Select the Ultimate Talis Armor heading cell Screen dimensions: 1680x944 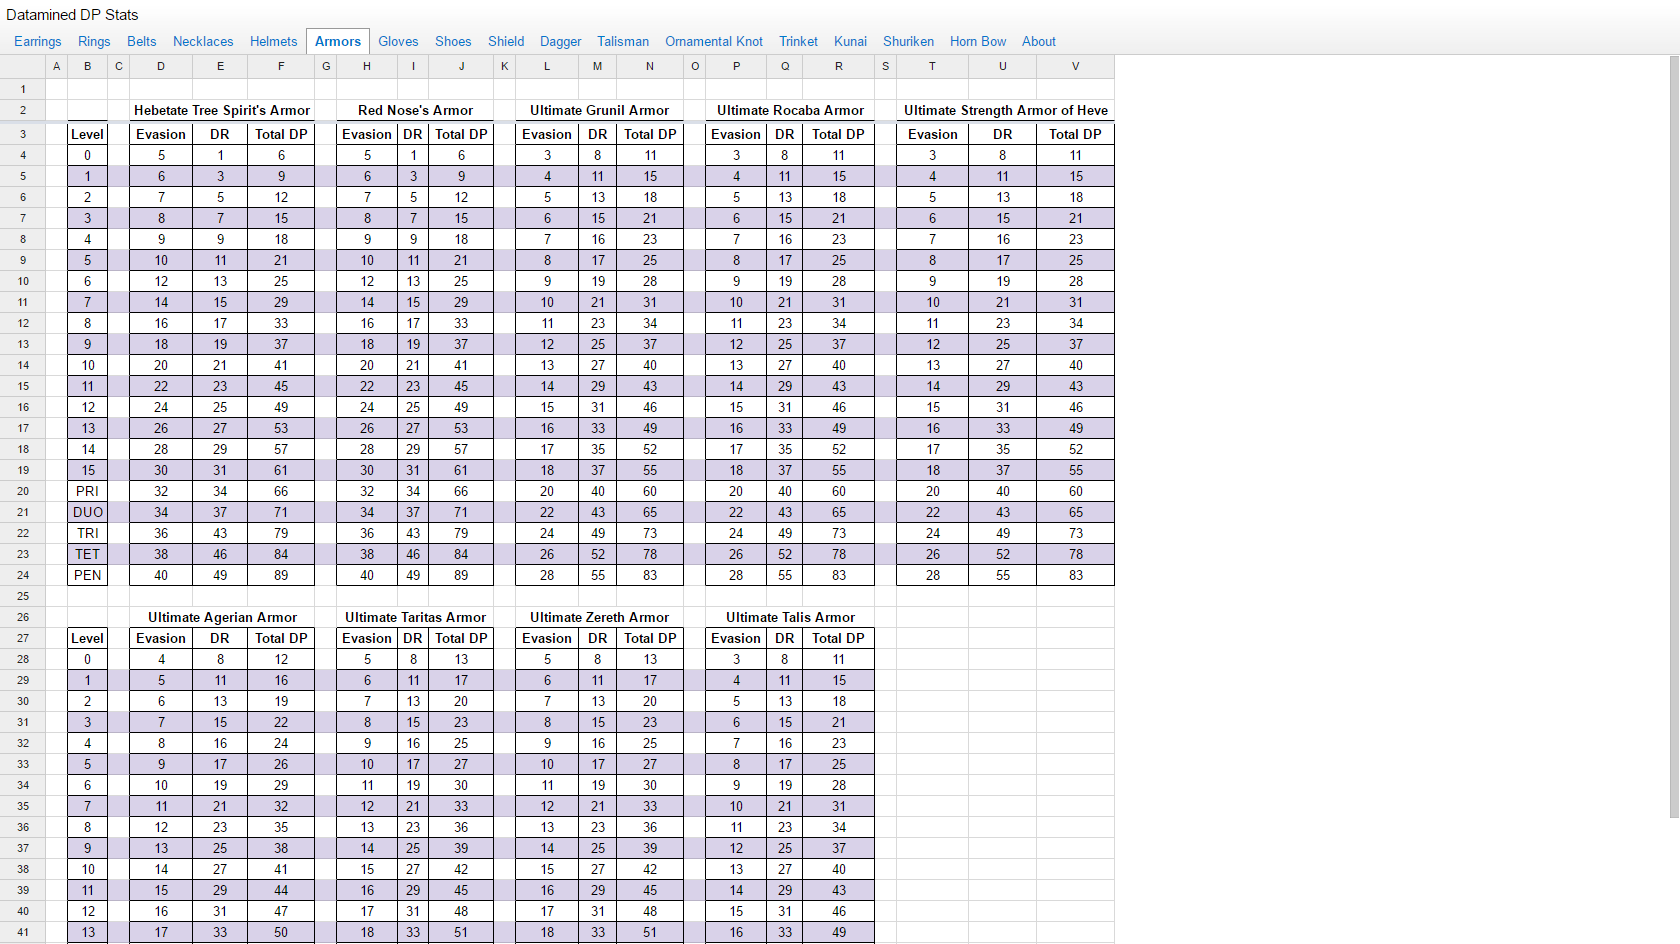point(790,617)
